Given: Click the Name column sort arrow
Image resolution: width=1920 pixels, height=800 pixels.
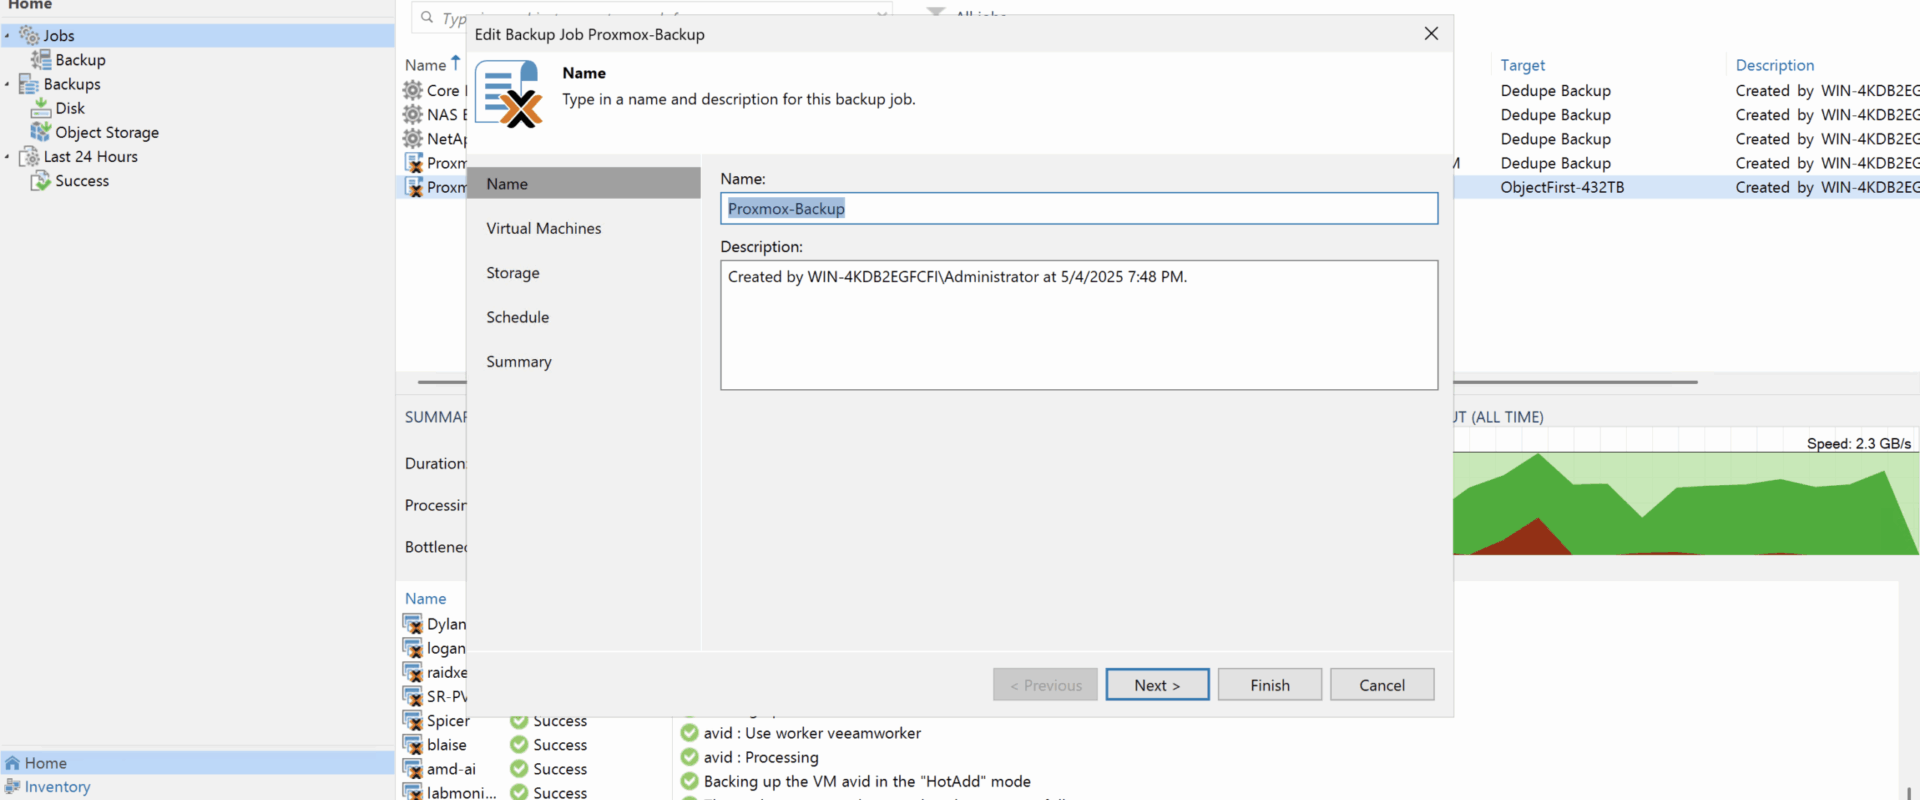Looking at the screenshot, I should (456, 62).
